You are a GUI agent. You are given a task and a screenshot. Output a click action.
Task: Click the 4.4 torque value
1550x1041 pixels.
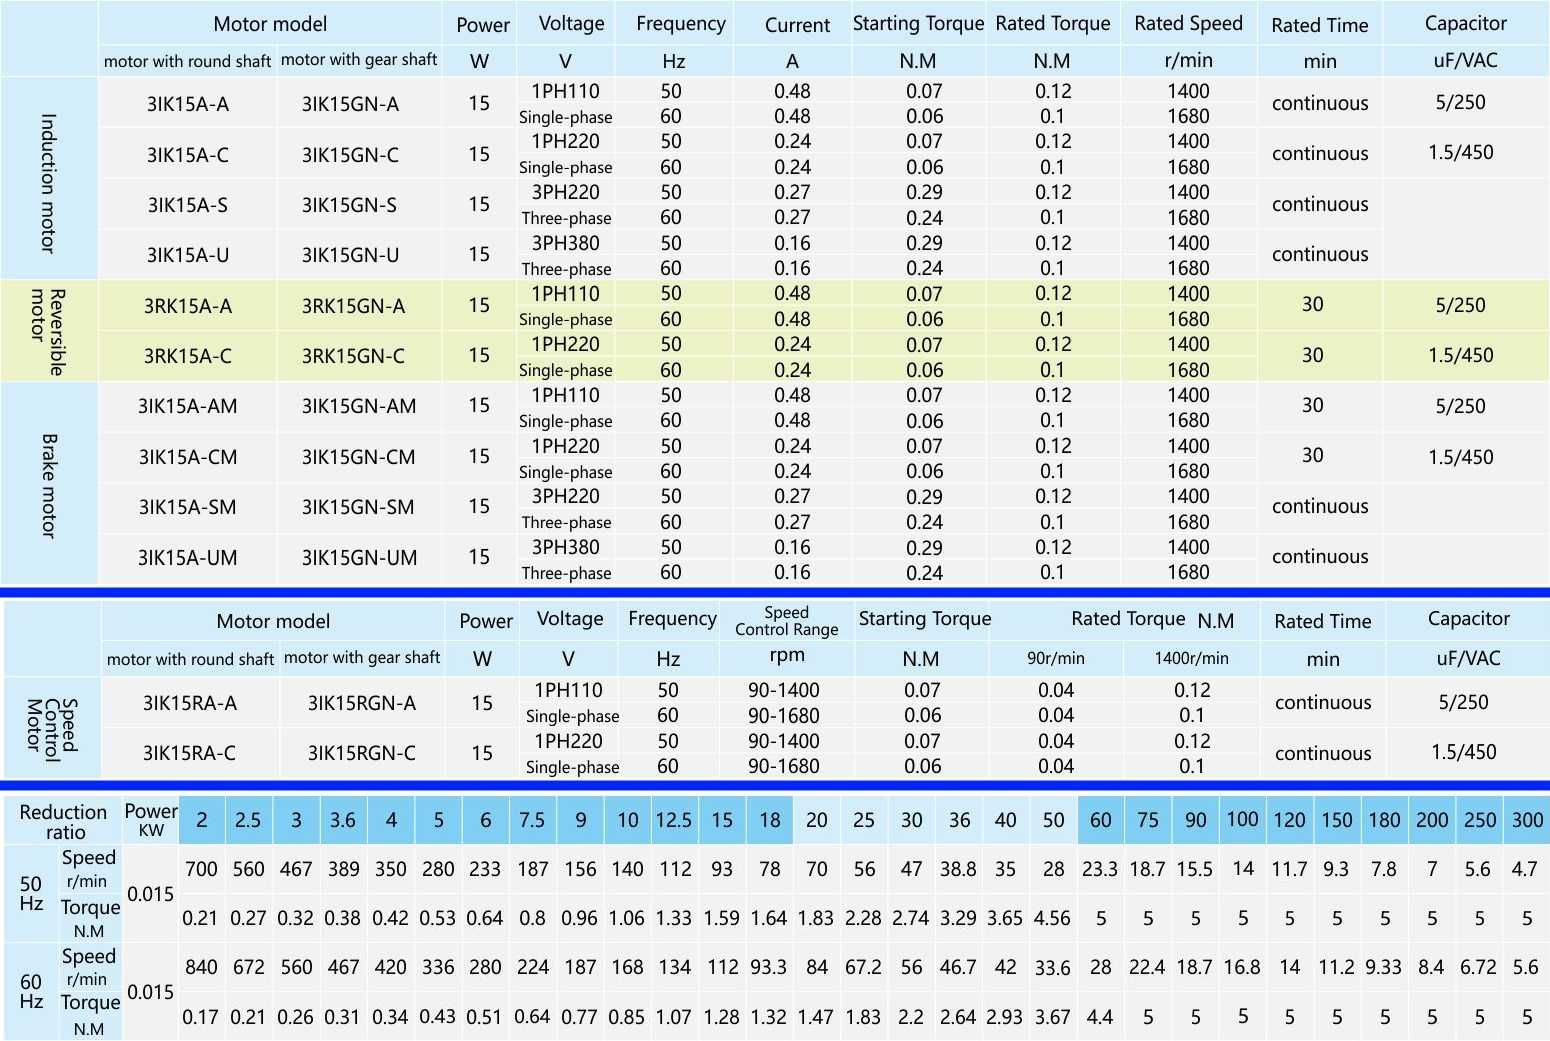pyautogui.click(x=1100, y=1017)
